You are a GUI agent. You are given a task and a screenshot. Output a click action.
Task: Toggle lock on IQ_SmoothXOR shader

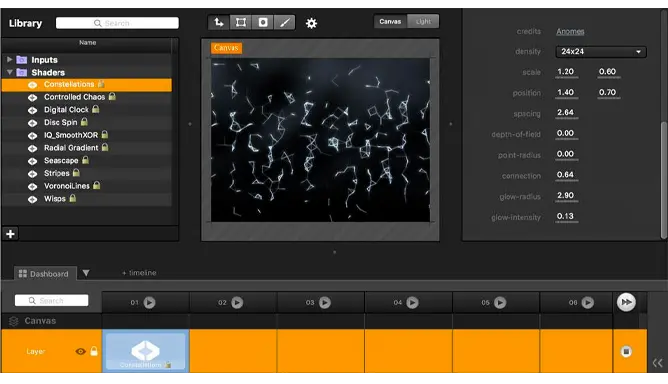(x=105, y=135)
